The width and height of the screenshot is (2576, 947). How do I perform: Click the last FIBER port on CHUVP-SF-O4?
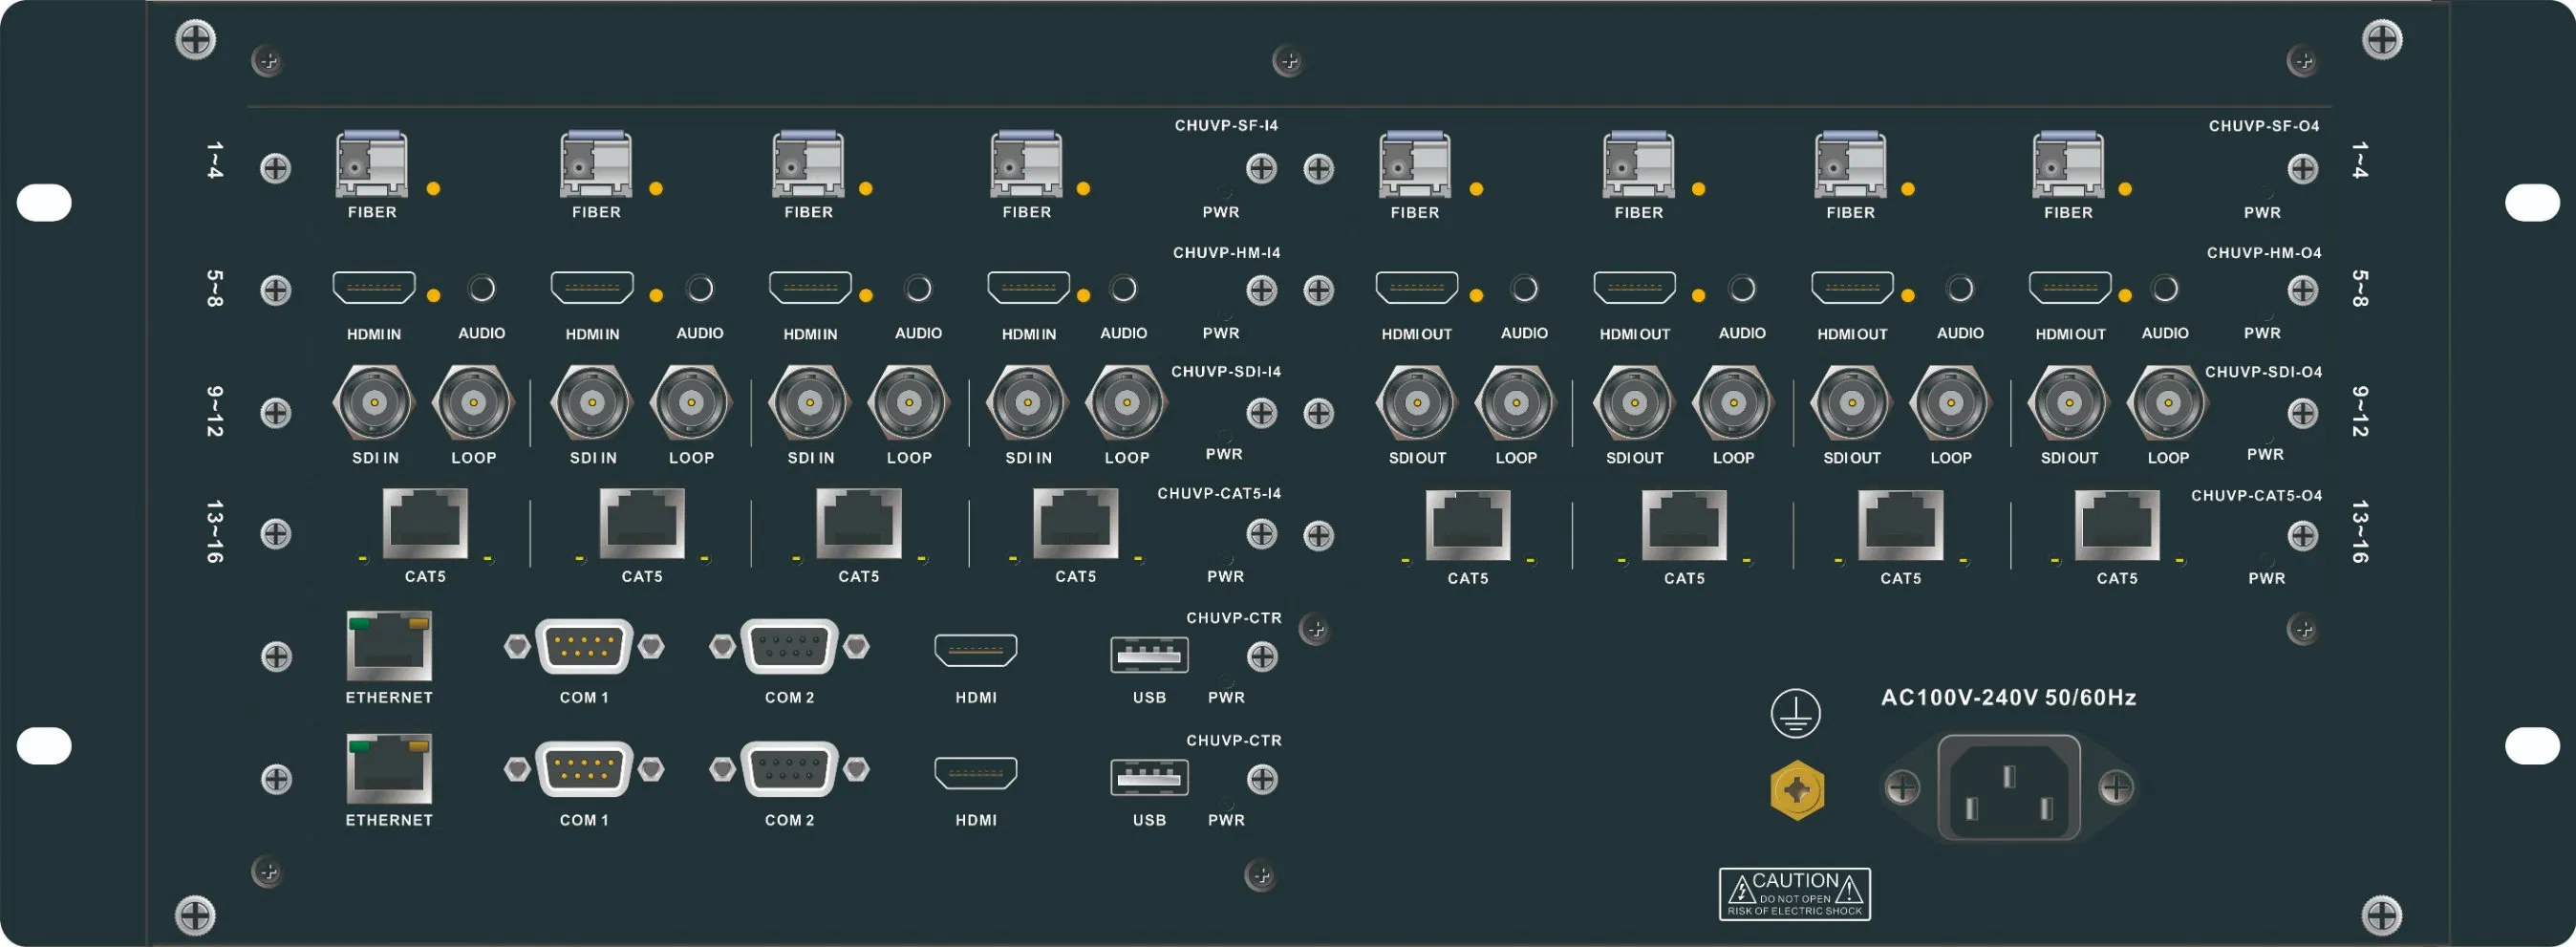coord(2068,165)
